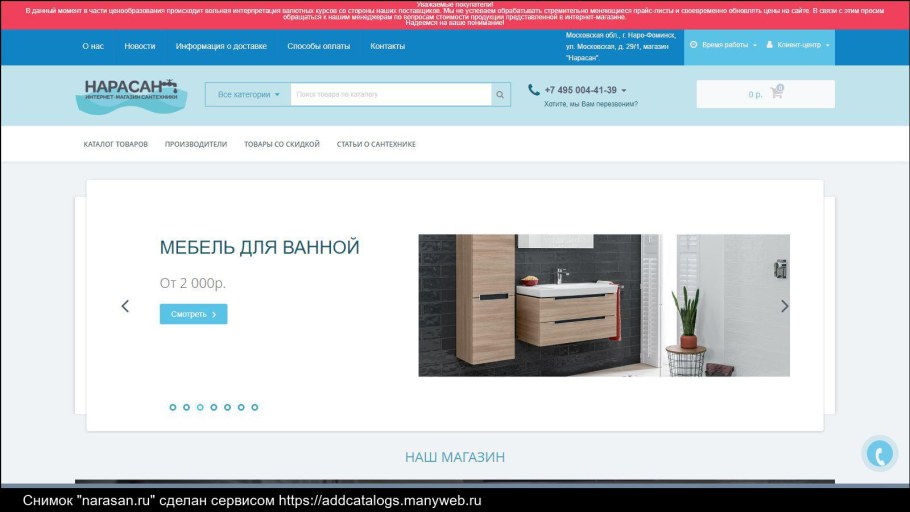This screenshot has width=910, height=512.
Task: Select the first slider dot
Action: coord(172,408)
